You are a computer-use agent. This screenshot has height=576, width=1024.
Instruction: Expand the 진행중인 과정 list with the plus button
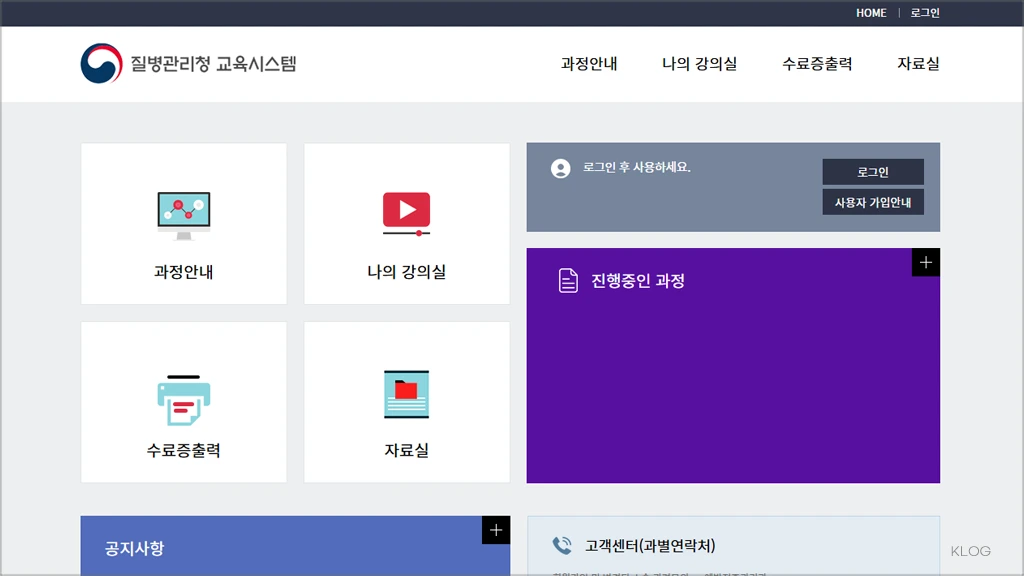926,262
